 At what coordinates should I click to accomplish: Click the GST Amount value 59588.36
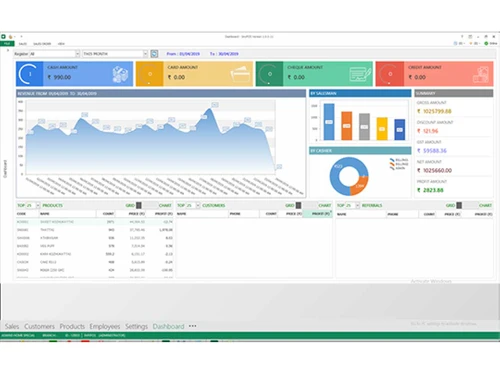(x=435, y=151)
